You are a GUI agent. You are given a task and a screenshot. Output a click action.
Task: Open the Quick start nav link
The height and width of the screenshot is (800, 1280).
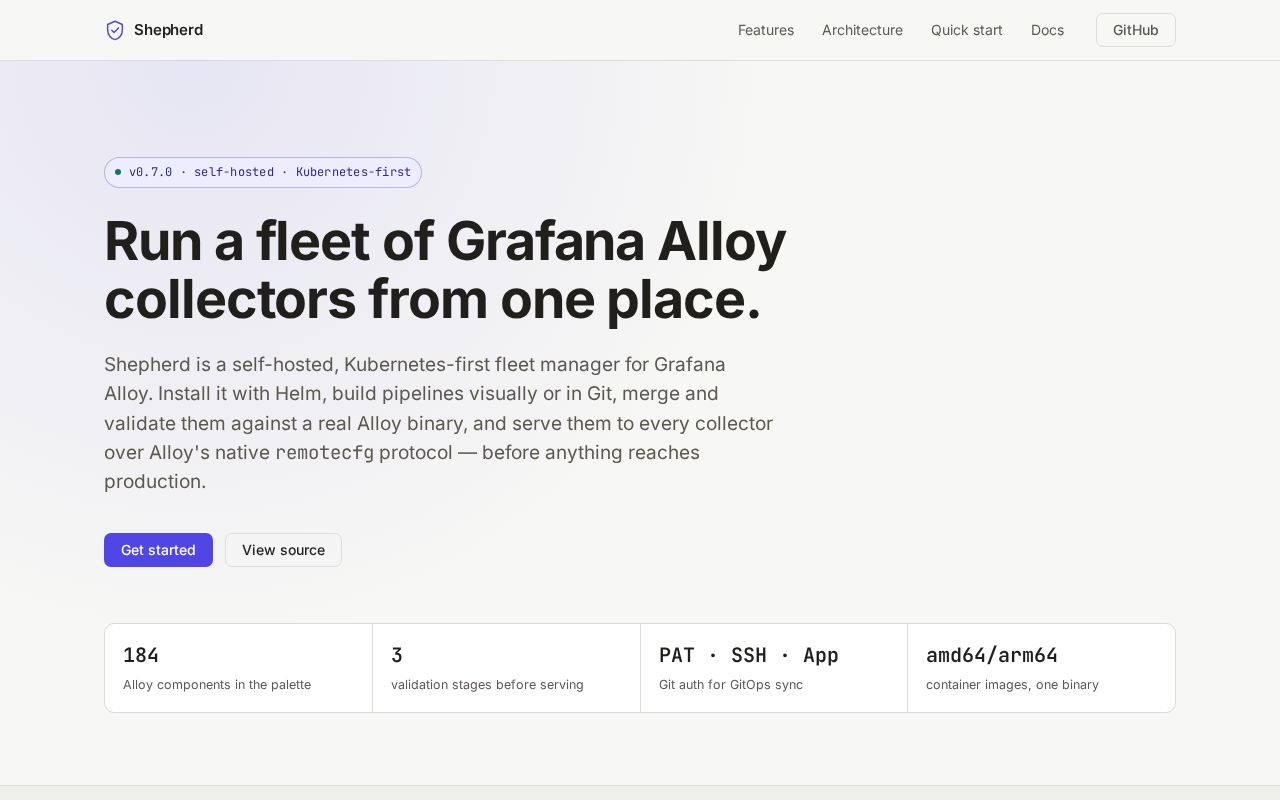pyautogui.click(x=967, y=30)
